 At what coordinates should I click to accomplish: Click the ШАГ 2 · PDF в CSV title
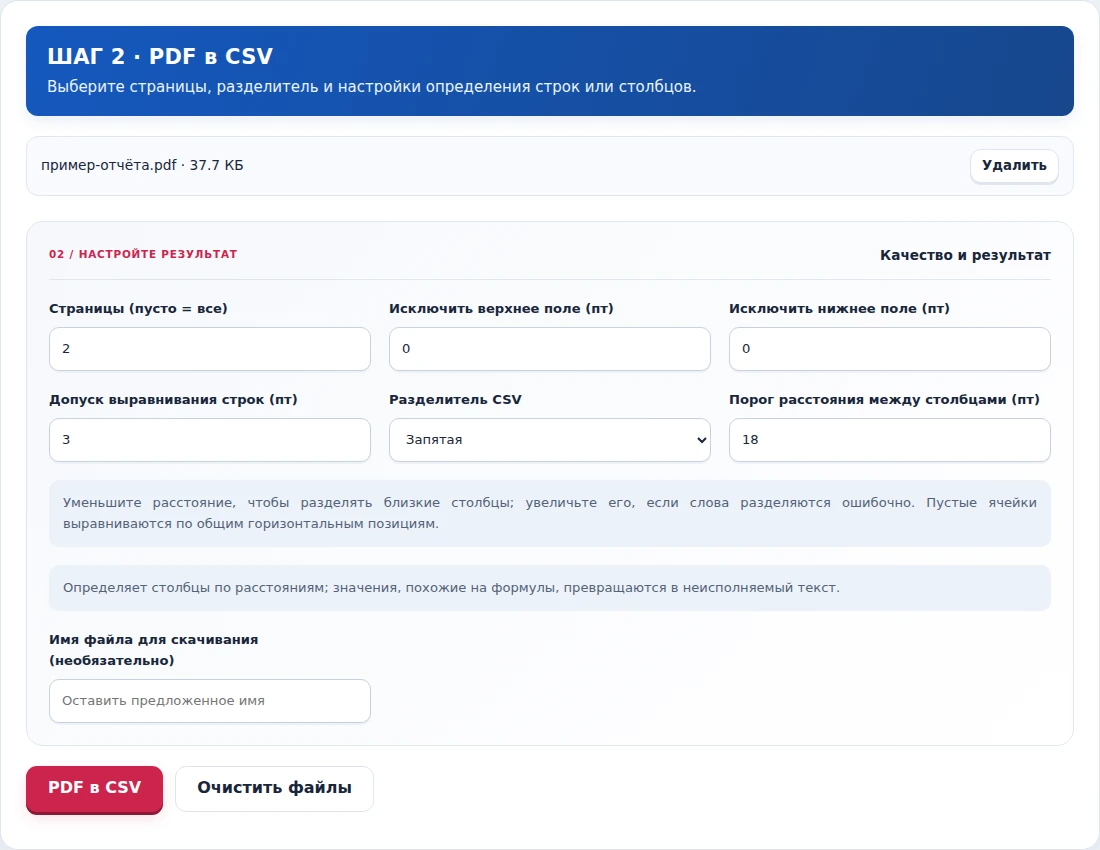pyautogui.click(x=160, y=56)
